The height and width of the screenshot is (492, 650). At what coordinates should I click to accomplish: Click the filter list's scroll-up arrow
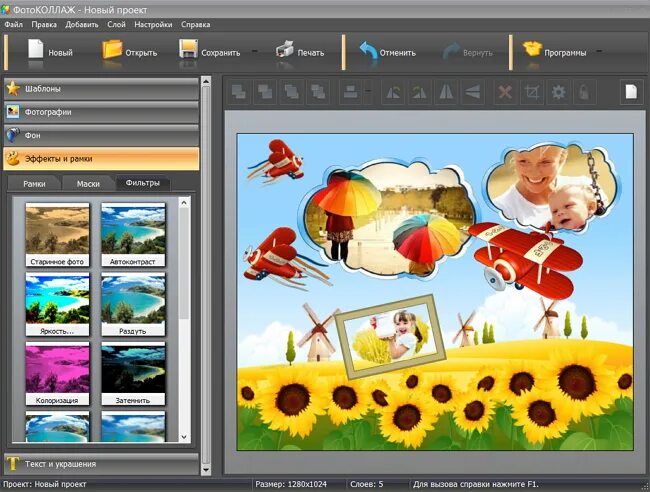point(184,203)
